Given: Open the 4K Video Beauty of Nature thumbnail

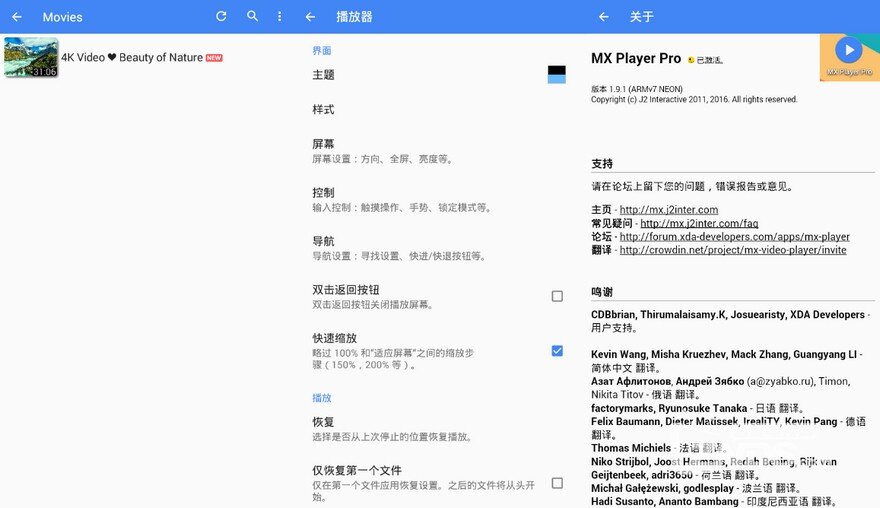Looking at the screenshot, I should (x=31, y=57).
